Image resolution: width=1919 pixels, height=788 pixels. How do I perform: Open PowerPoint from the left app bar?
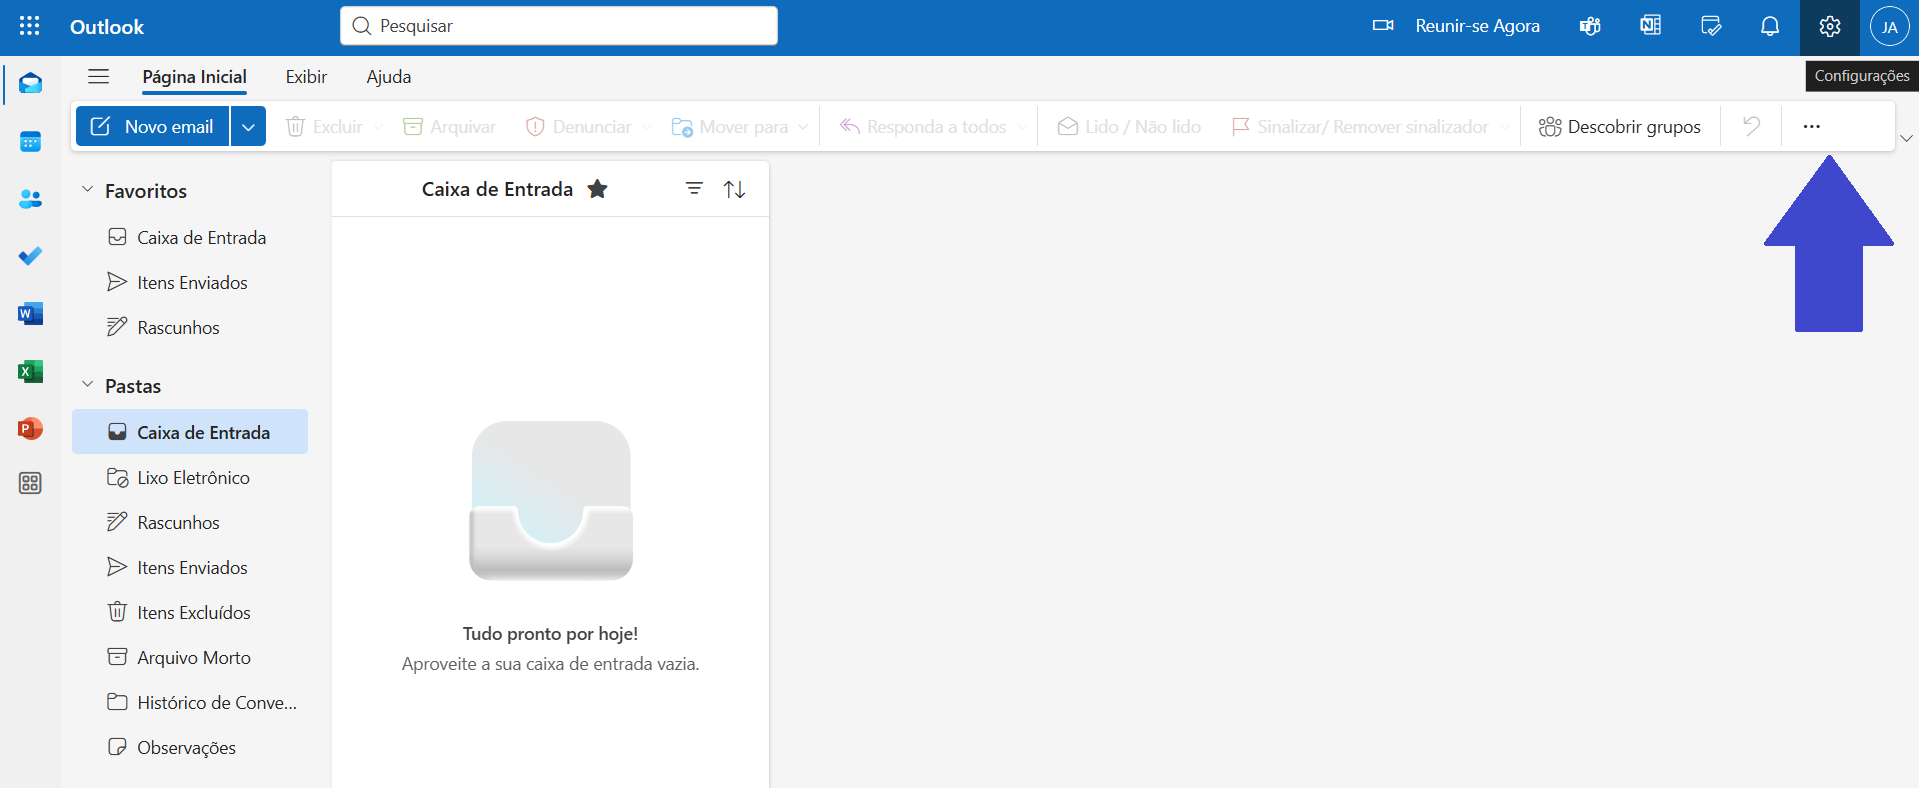(30, 429)
